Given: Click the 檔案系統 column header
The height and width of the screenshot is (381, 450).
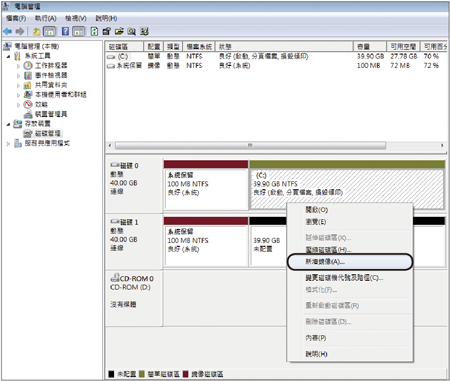Looking at the screenshot, I should pos(199,47).
